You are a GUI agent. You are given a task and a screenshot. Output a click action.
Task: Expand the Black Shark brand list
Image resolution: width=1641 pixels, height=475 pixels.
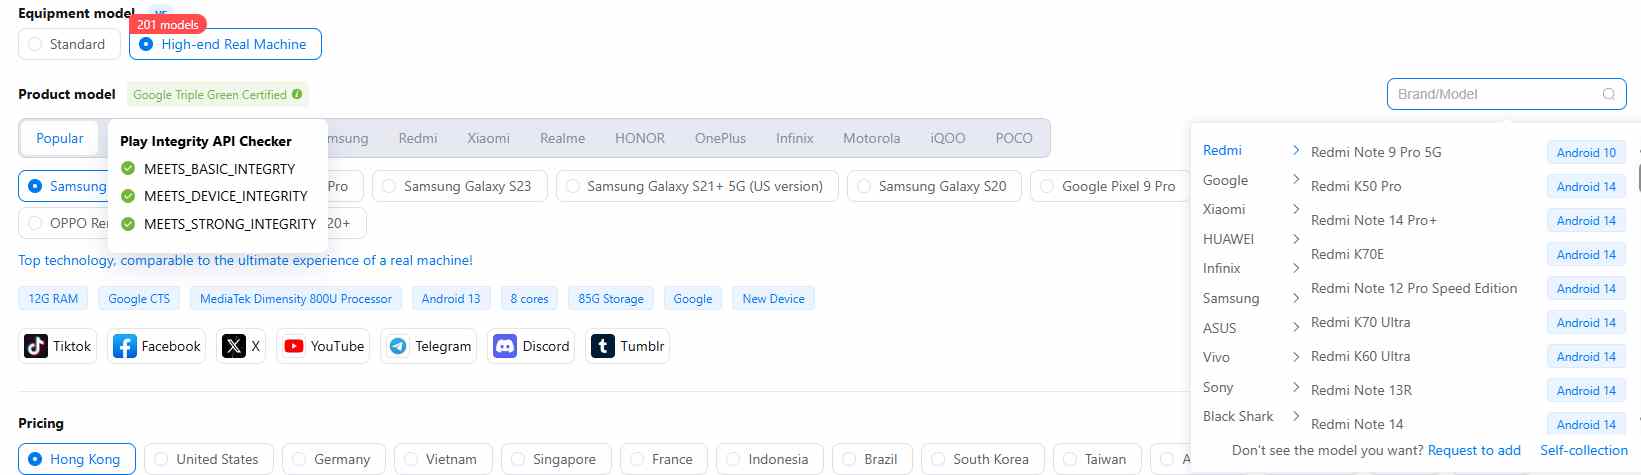(x=1296, y=416)
